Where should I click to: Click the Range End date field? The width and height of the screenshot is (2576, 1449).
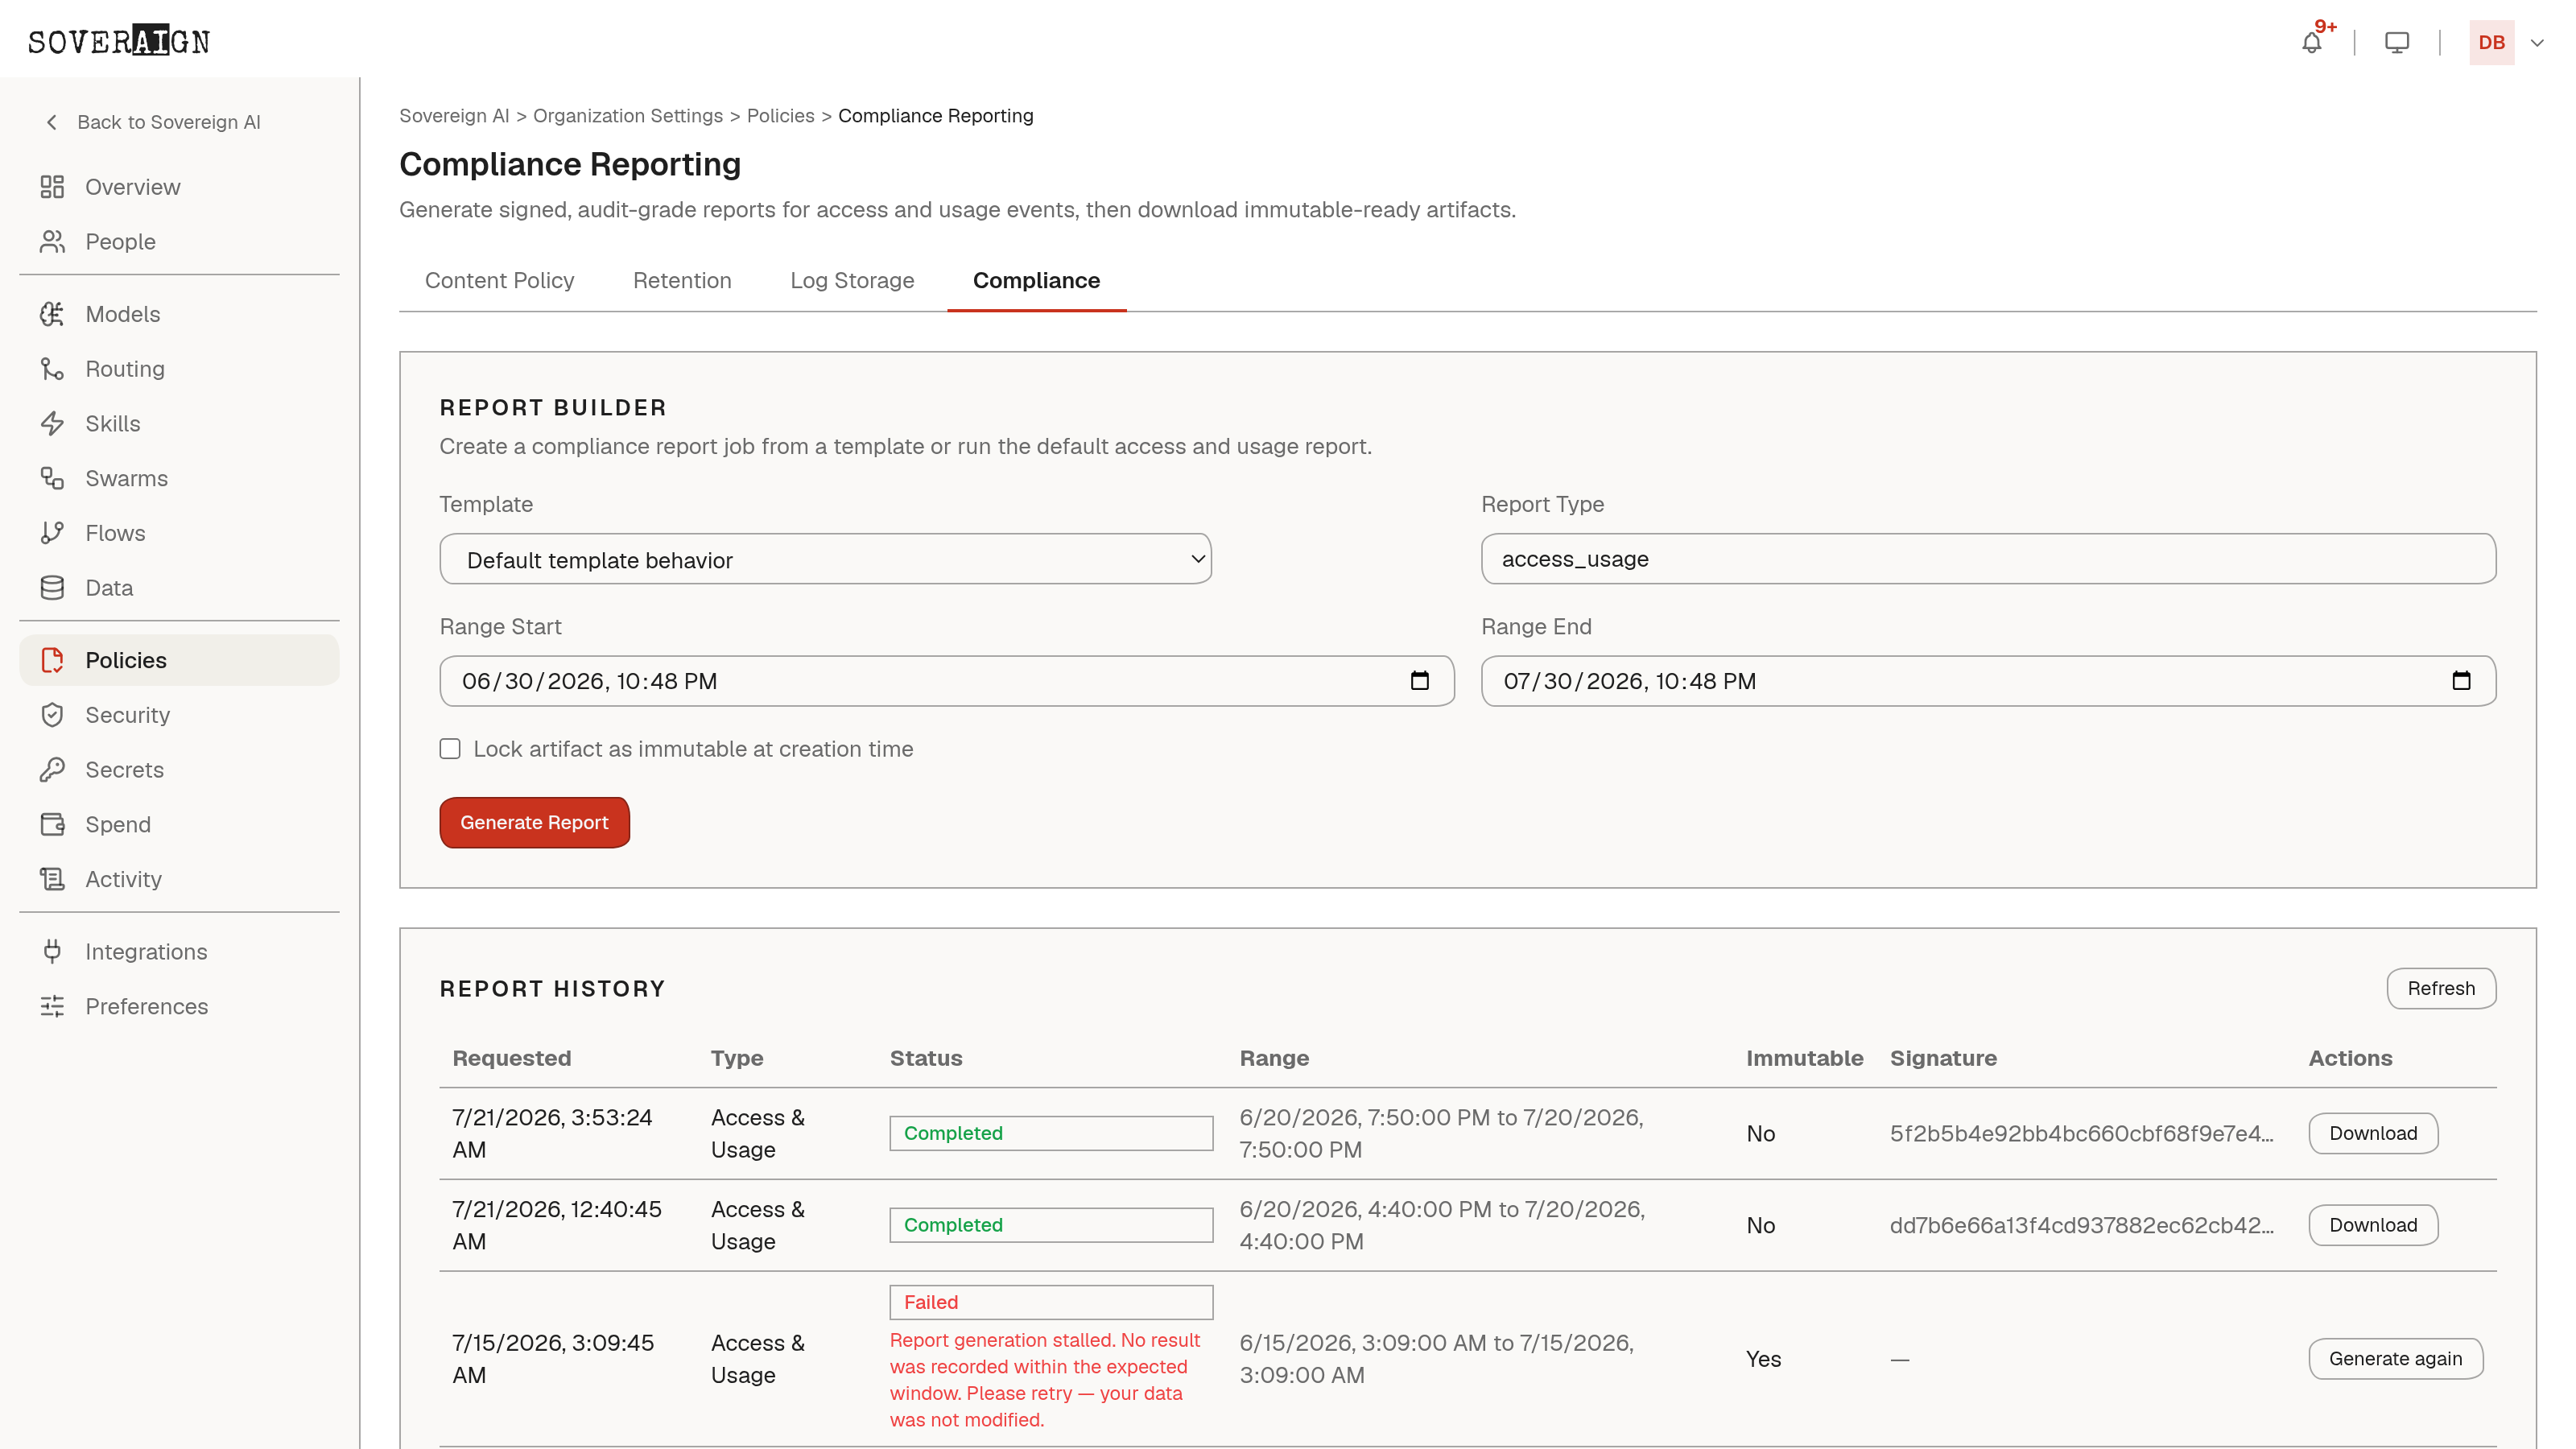coord(1988,681)
